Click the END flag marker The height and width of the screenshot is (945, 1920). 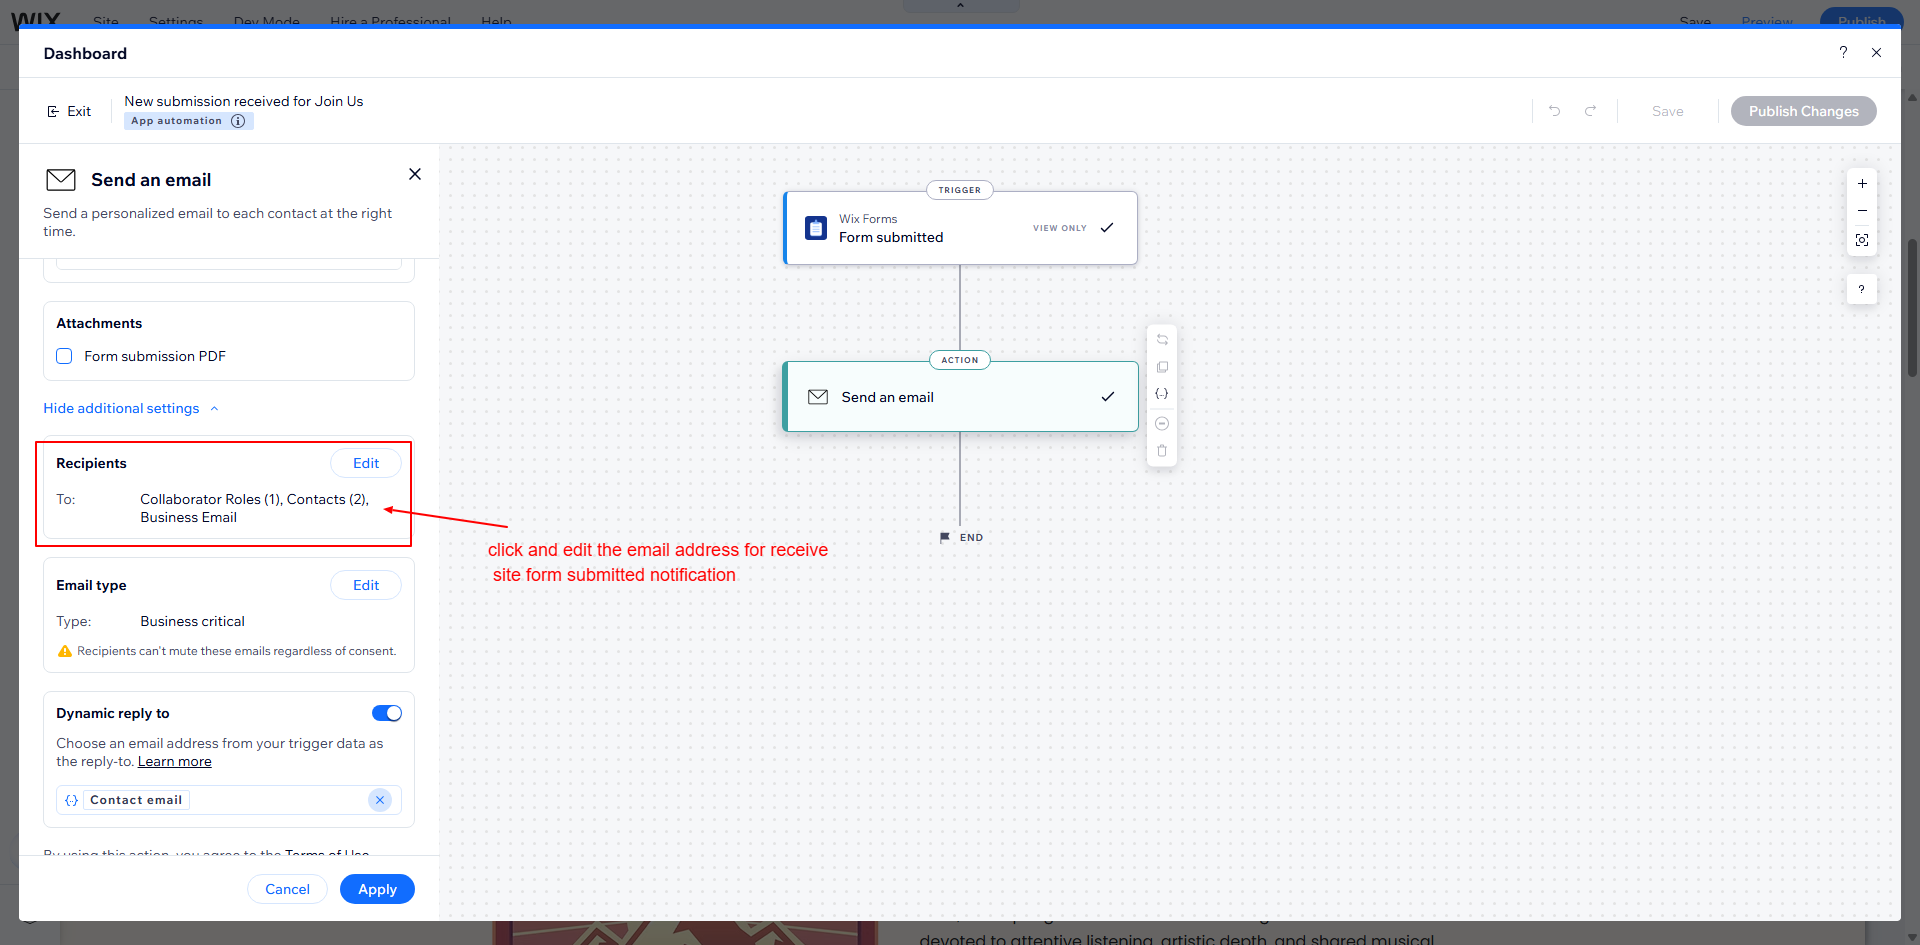pos(945,538)
